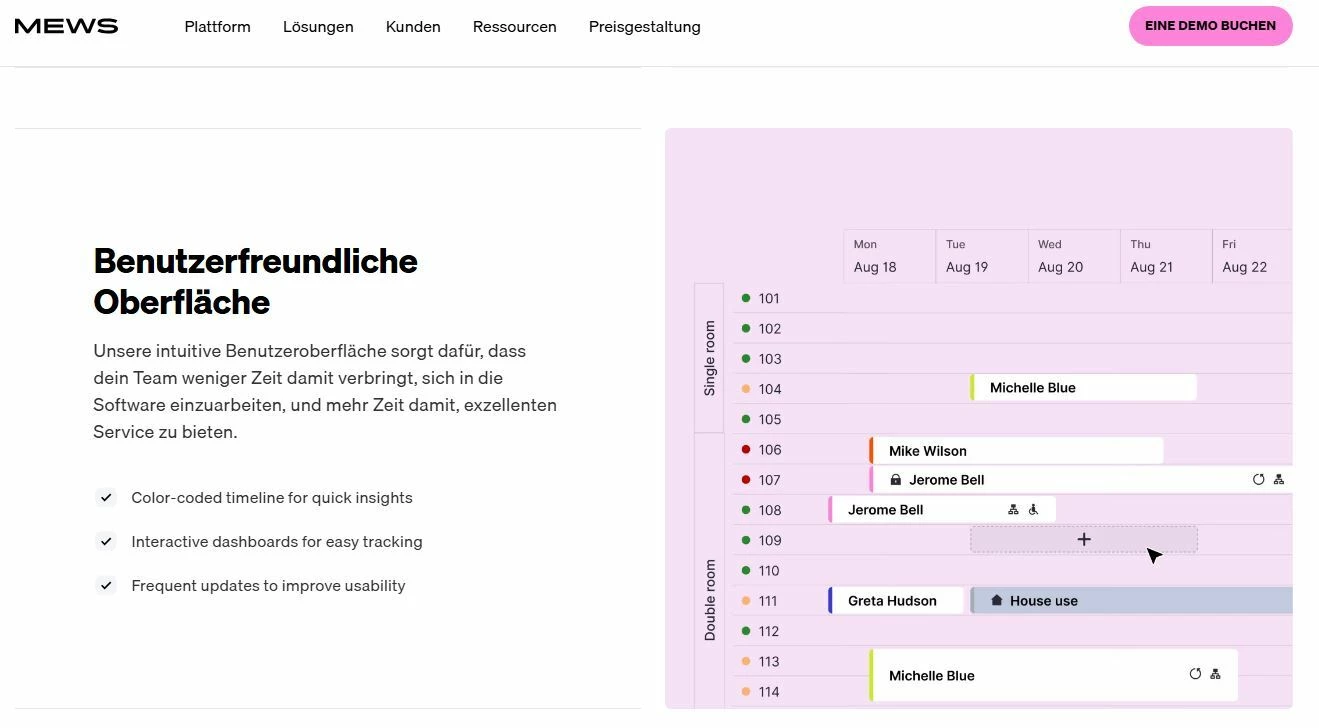Image resolution: width=1319 pixels, height=728 pixels.
Task: Click the house icon on House use block
Action: click(x=996, y=601)
